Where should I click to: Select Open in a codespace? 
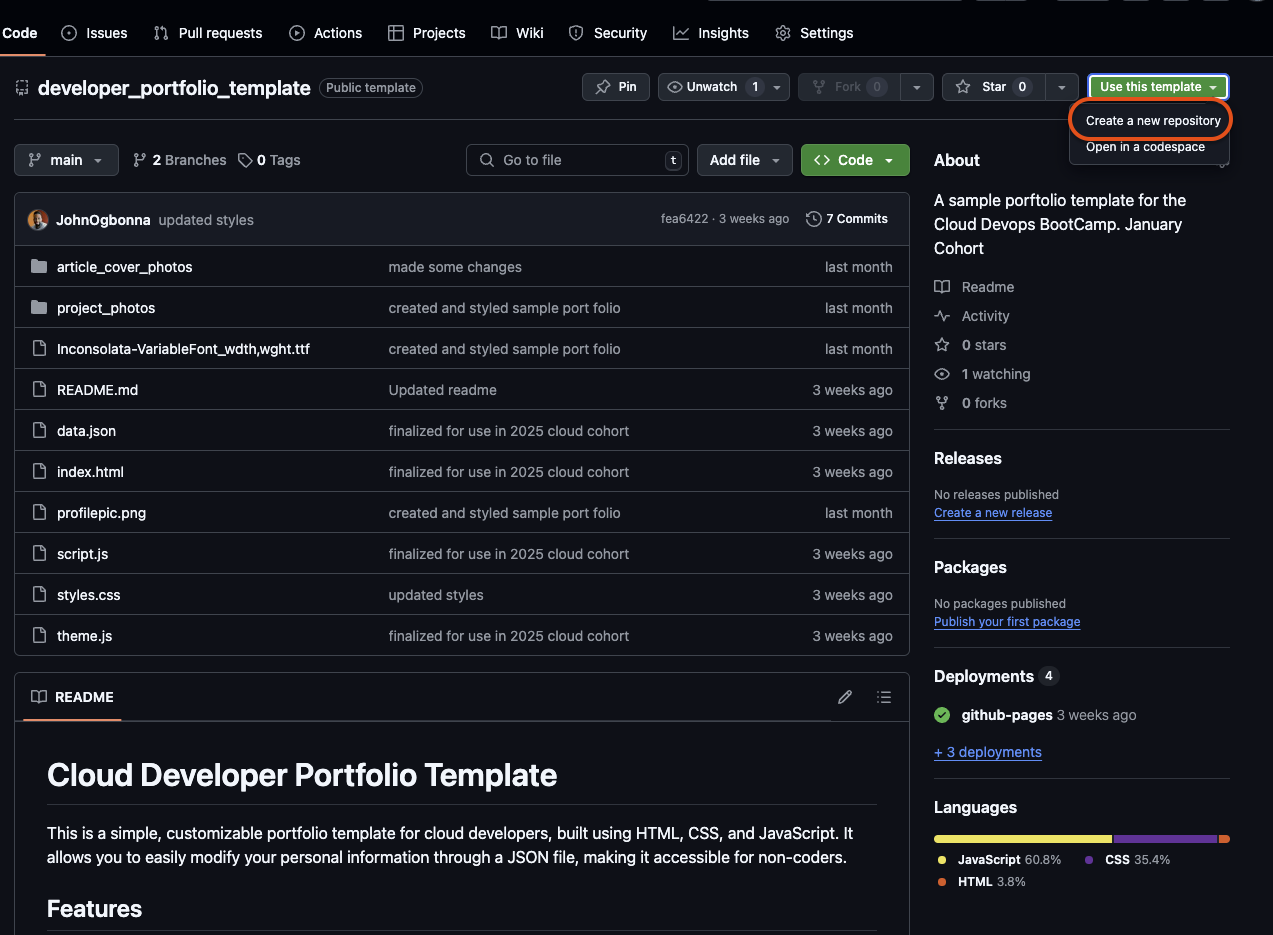click(x=1145, y=147)
